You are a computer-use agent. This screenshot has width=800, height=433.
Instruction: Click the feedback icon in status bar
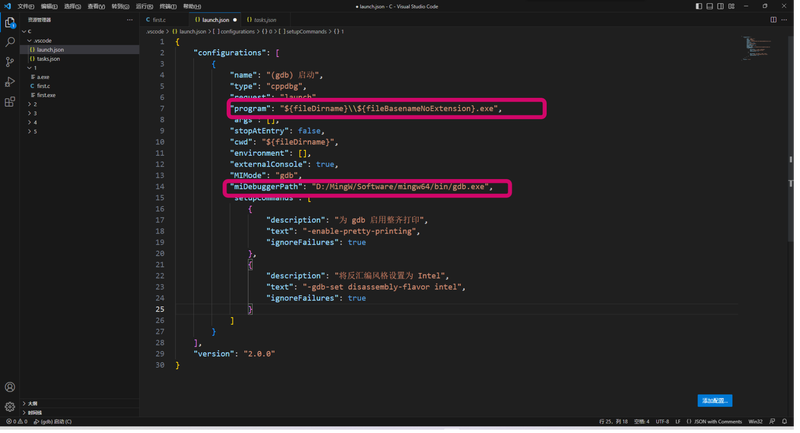coord(772,421)
